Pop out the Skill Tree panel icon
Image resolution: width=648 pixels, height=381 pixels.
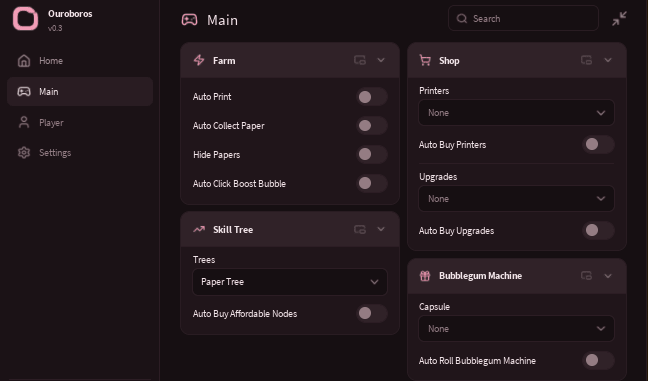(360, 229)
